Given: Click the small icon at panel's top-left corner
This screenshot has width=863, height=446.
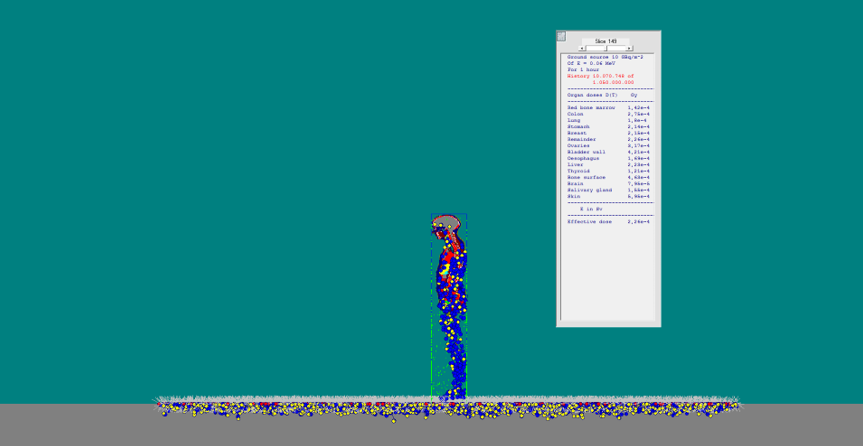Looking at the screenshot, I should coord(561,36).
